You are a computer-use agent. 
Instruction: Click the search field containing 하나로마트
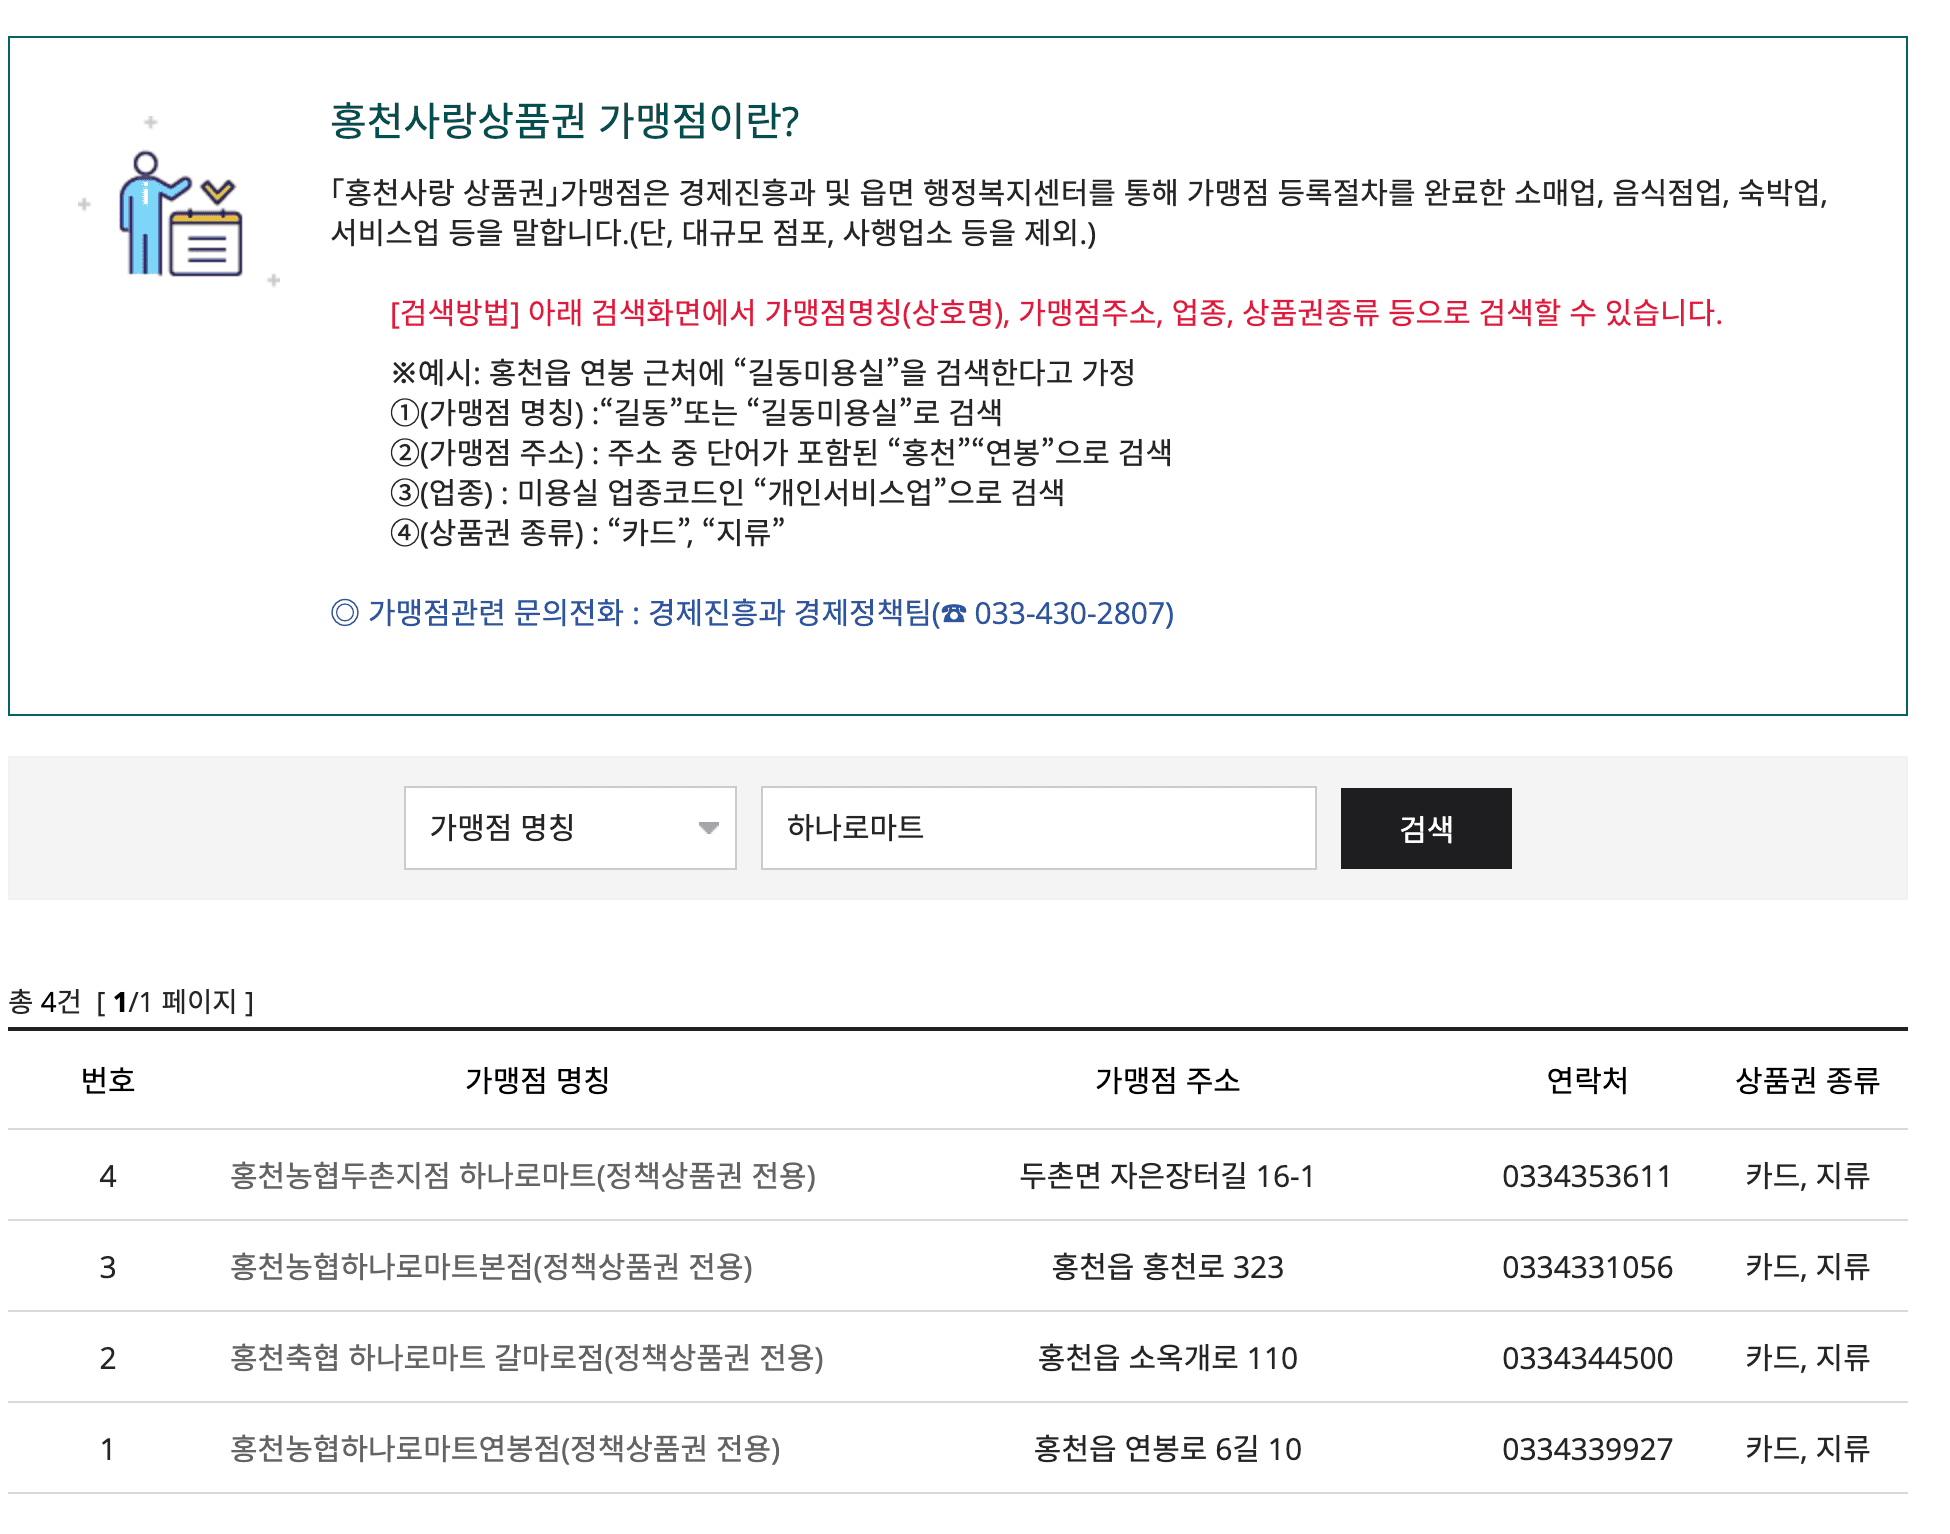[x=1038, y=828]
